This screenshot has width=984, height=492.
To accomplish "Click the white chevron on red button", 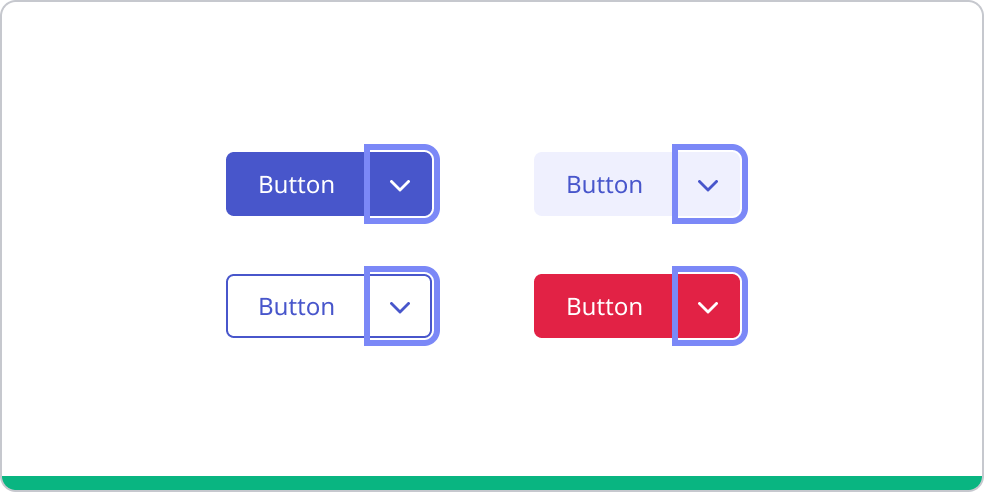I will pyautogui.click(x=709, y=307).
